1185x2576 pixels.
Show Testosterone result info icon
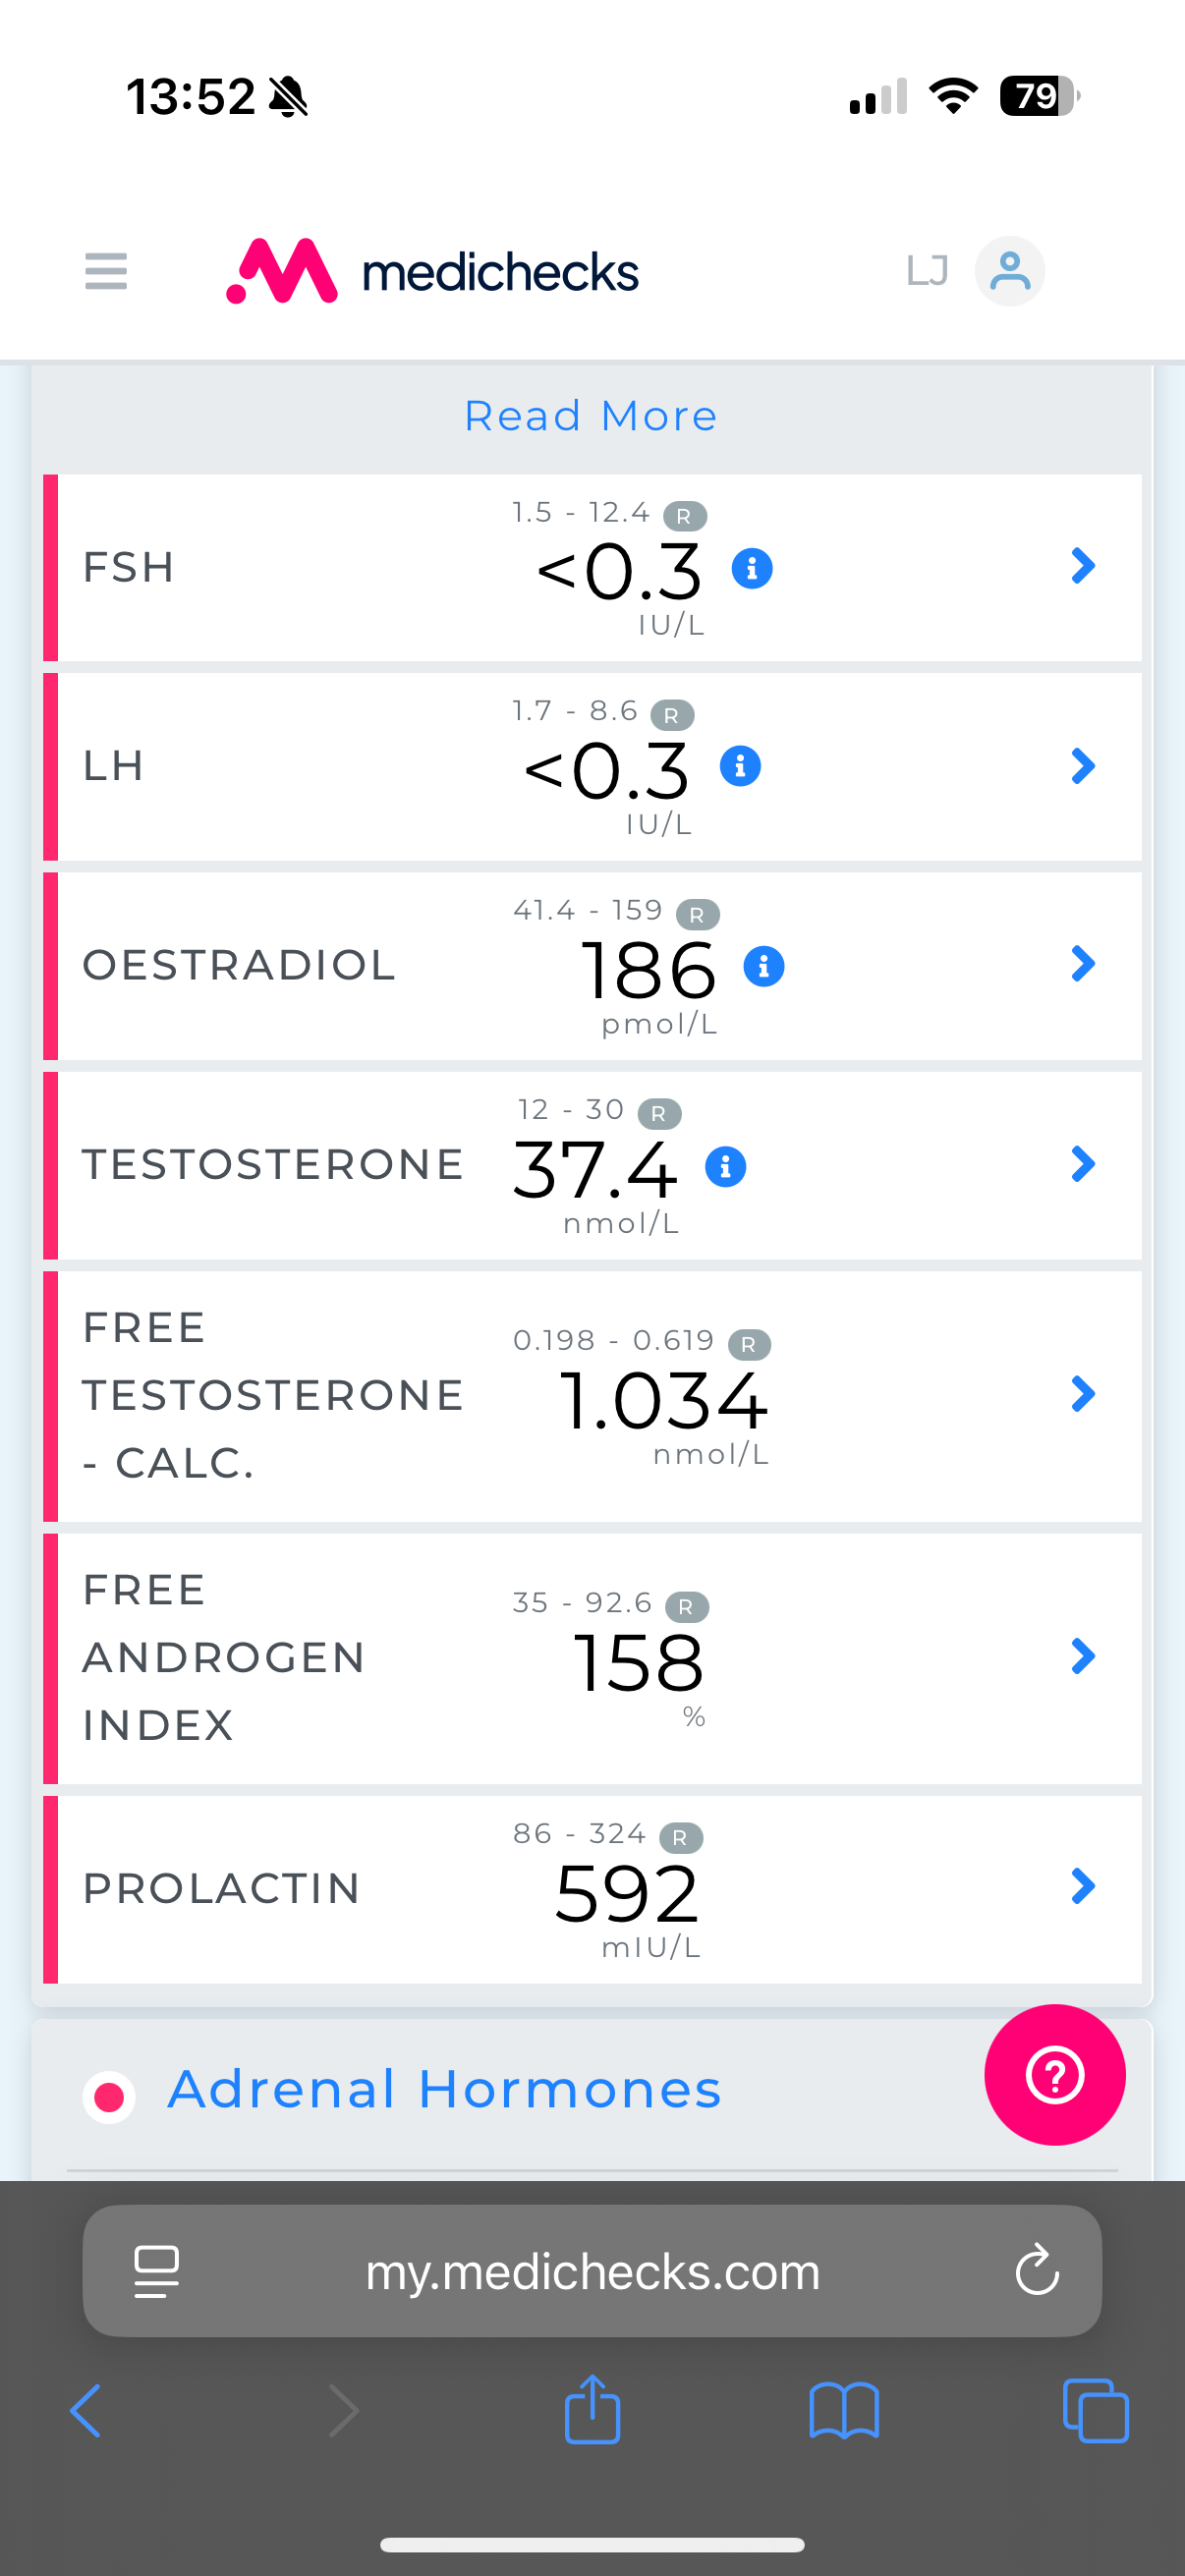click(x=726, y=1166)
